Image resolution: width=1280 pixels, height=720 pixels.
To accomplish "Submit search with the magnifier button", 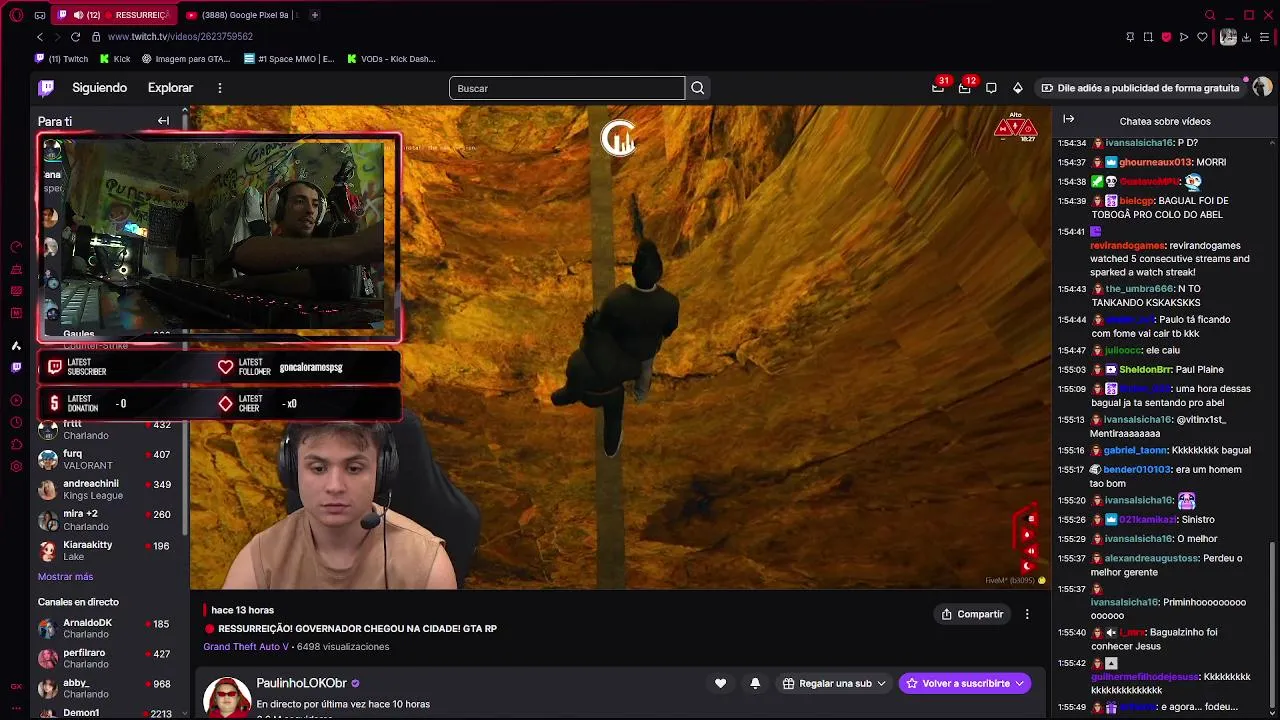I will coord(698,88).
